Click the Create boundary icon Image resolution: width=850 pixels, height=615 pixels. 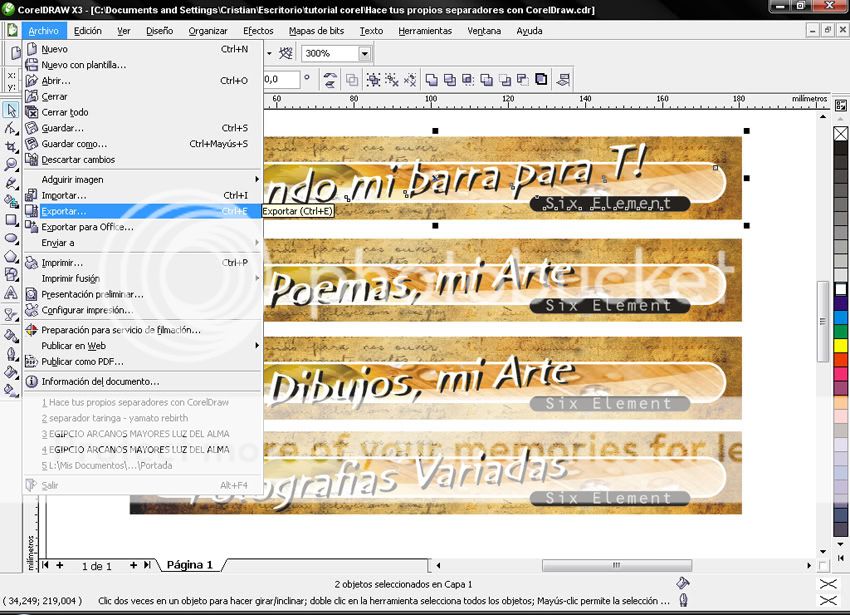[541, 80]
